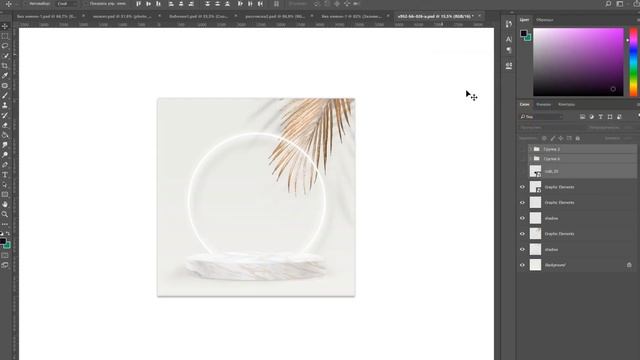Viewport: 640px width, 360px height.
Task: Close the v952-hh-028-a.psd document tab
Action: (480, 16)
